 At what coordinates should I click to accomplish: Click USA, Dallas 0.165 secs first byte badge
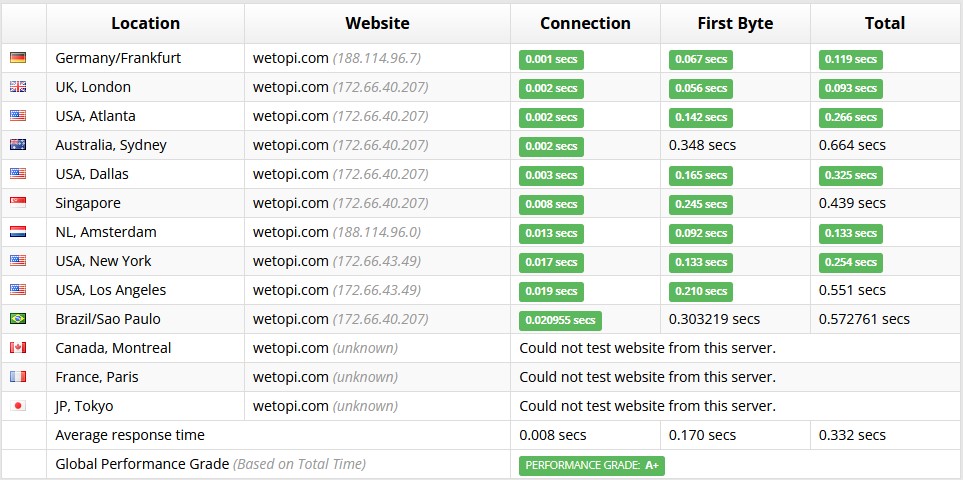[x=701, y=176]
